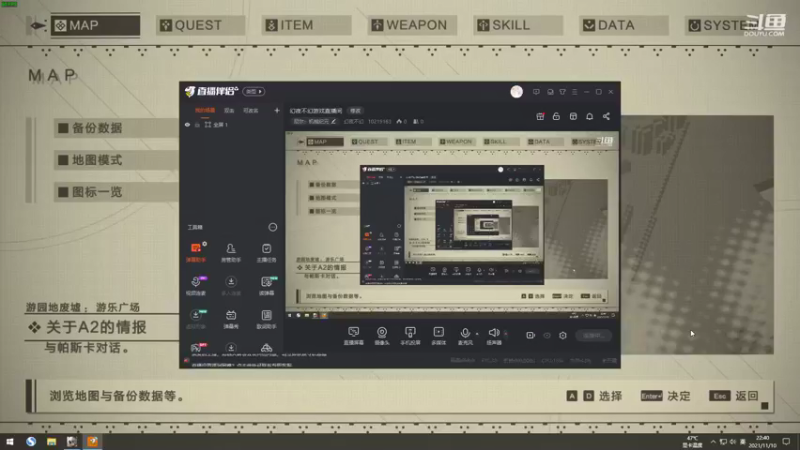Open the microphone dropdown arrow
Screen dimensions: 800x450
click(x=477, y=334)
